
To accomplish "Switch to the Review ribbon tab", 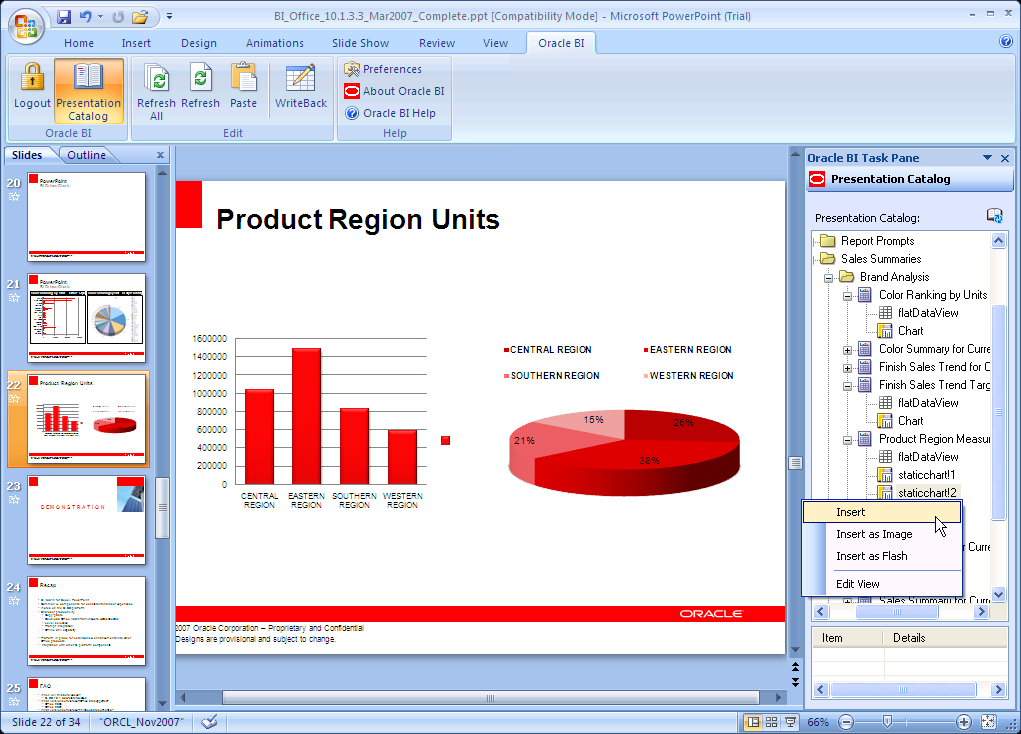I will [x=437, y=43].
